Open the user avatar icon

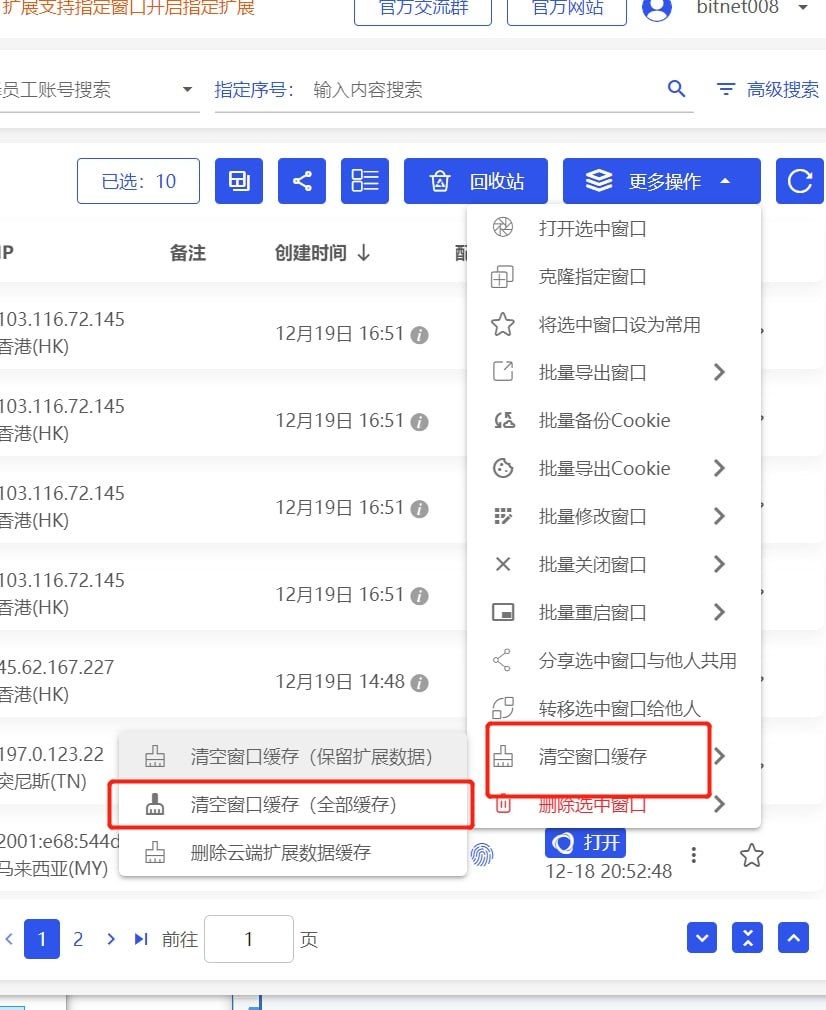click(657, 8)
